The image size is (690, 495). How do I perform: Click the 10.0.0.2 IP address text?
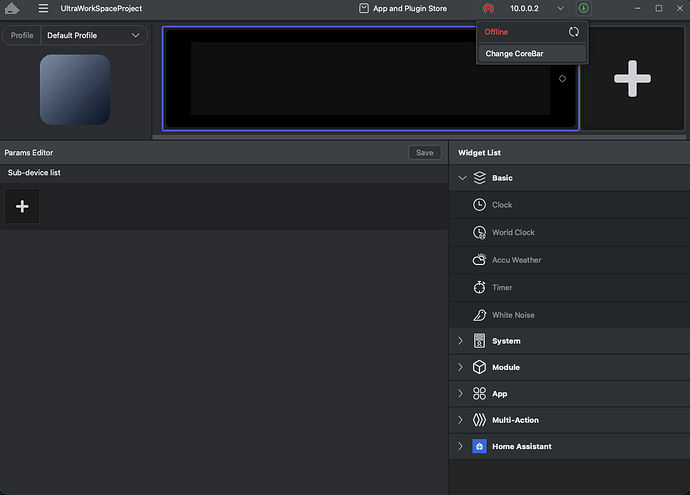click(524, 8)
